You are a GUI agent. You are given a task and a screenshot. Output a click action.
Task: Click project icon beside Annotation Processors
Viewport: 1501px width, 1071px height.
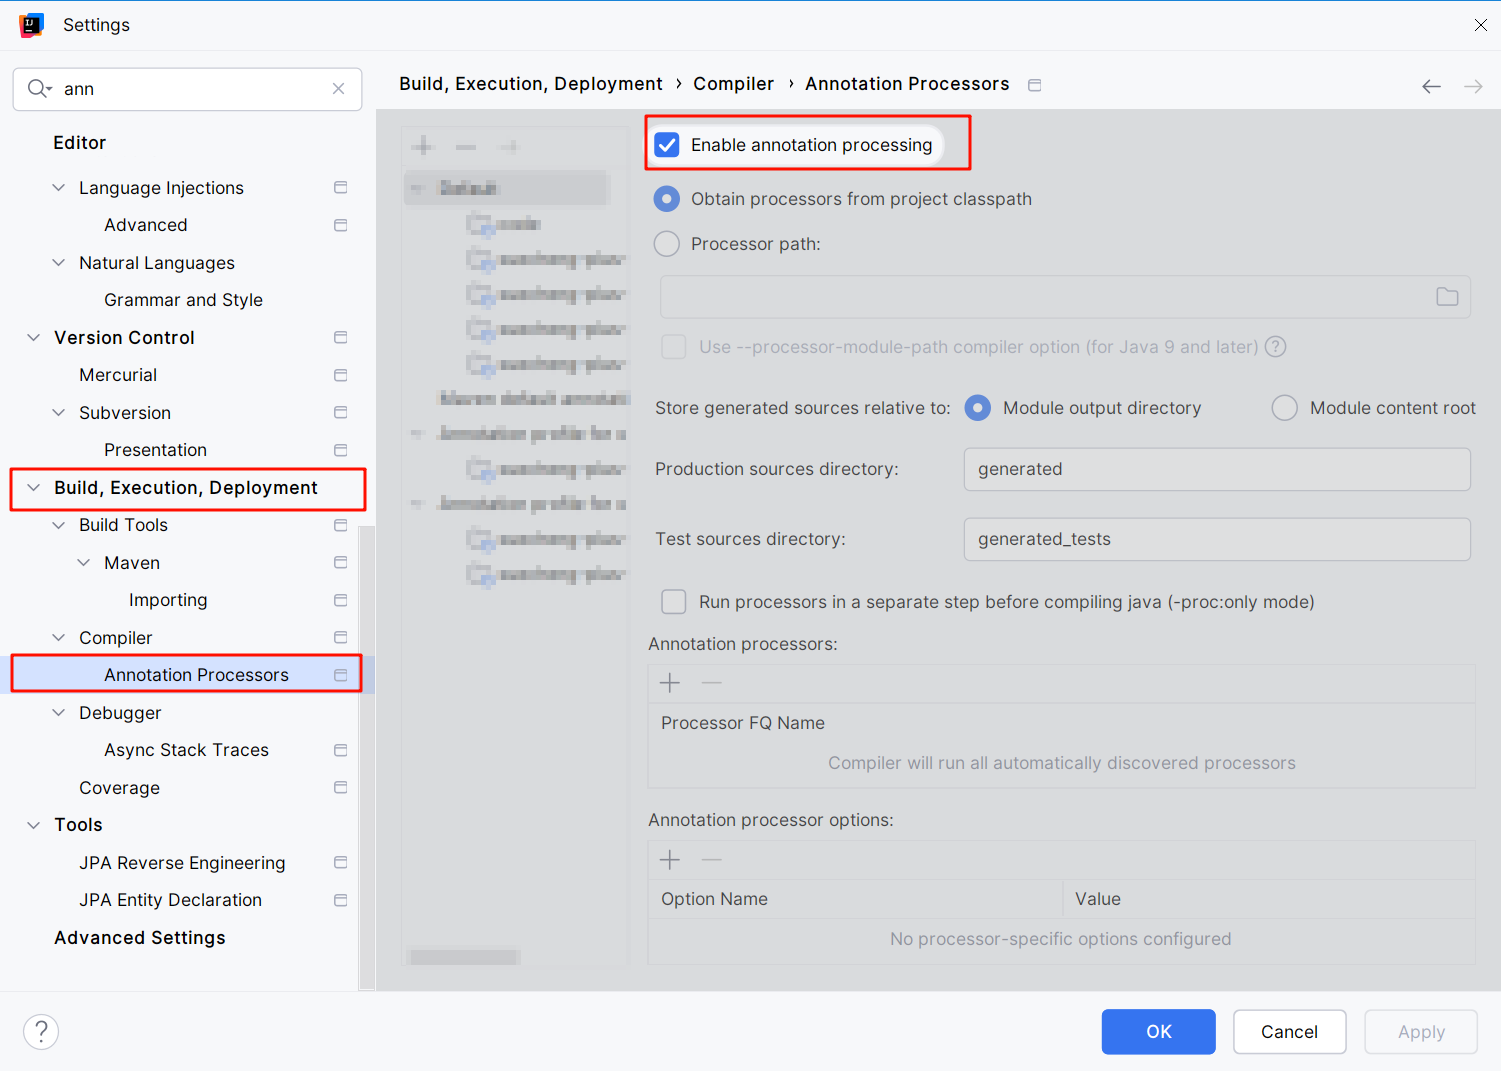[x=341, y=675]
